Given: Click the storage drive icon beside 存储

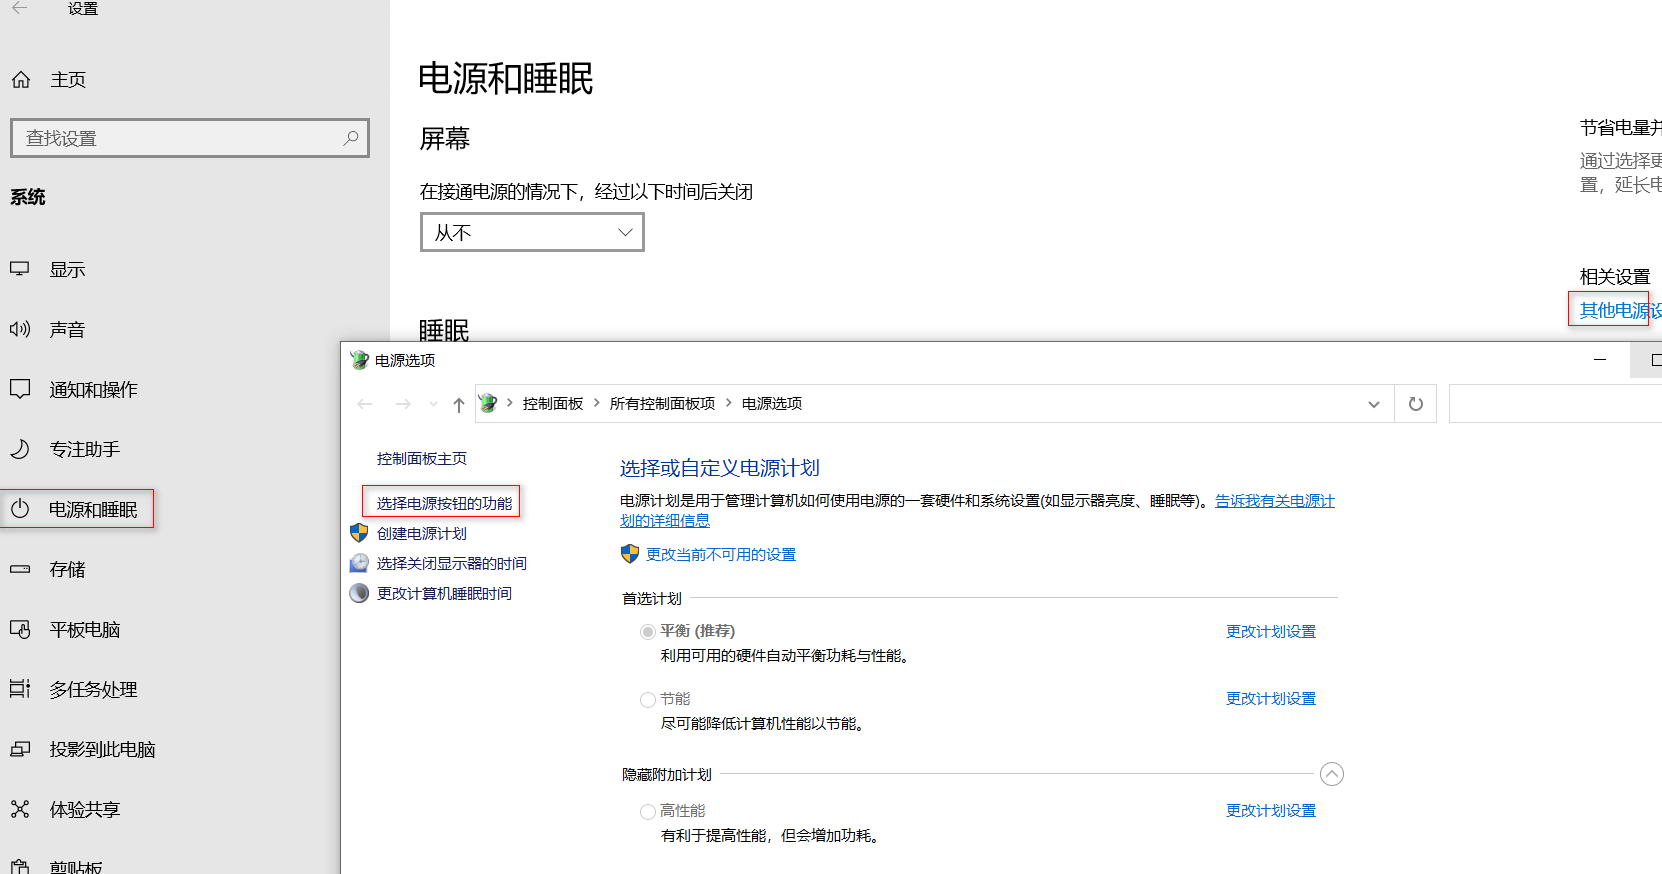Looking at the screenshot, I should coord(20,569).
